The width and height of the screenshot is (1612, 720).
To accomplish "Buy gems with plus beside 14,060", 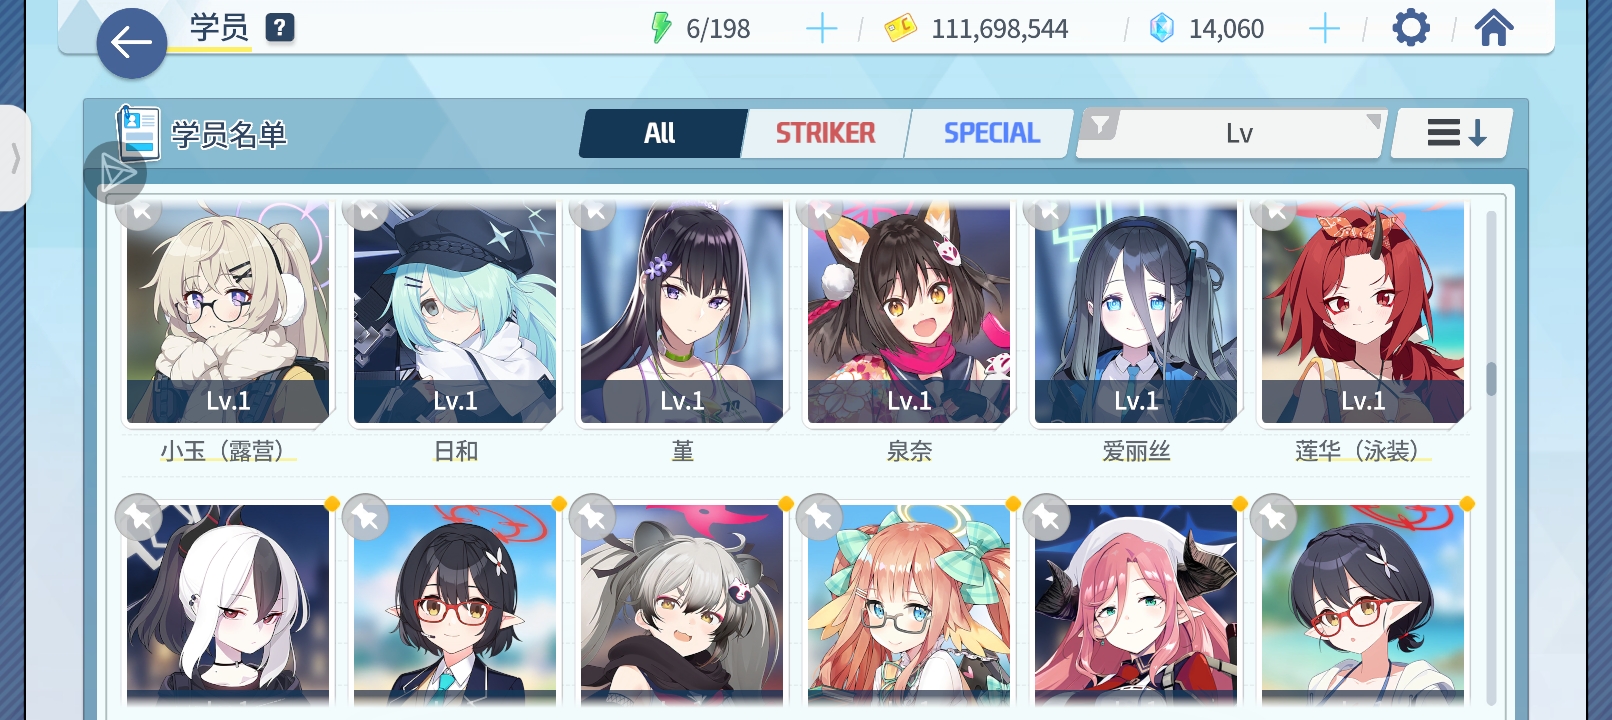I will pyautogui.click(x=1324, y=29).
